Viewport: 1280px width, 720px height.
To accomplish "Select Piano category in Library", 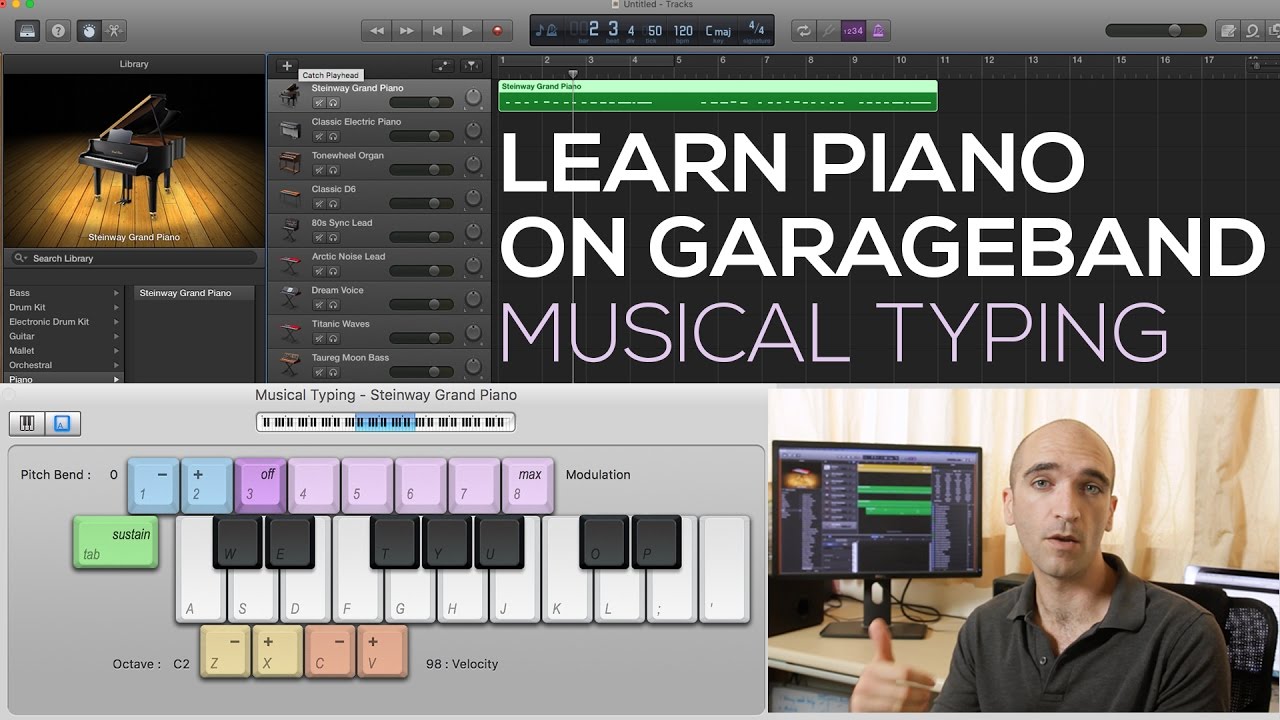I will [64, 379].
